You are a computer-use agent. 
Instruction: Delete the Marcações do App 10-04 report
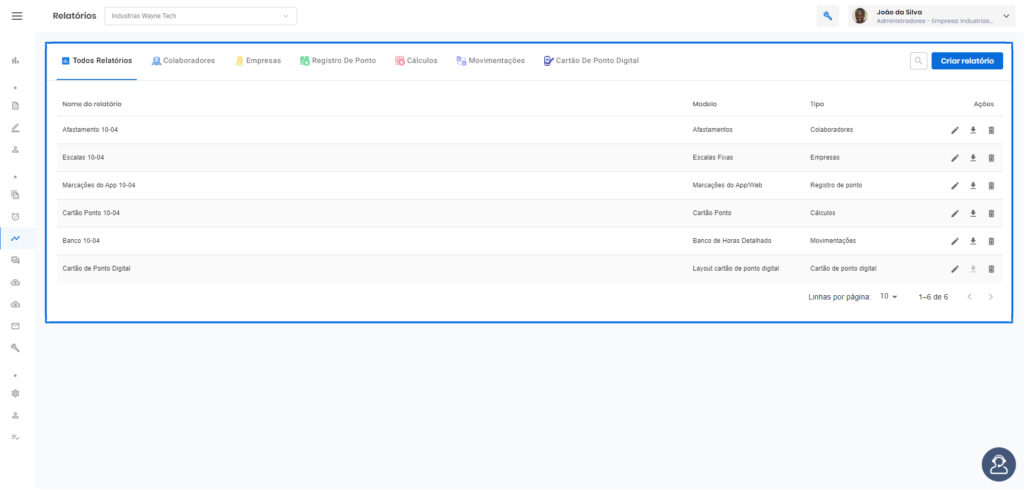click(x=991, y=186)
